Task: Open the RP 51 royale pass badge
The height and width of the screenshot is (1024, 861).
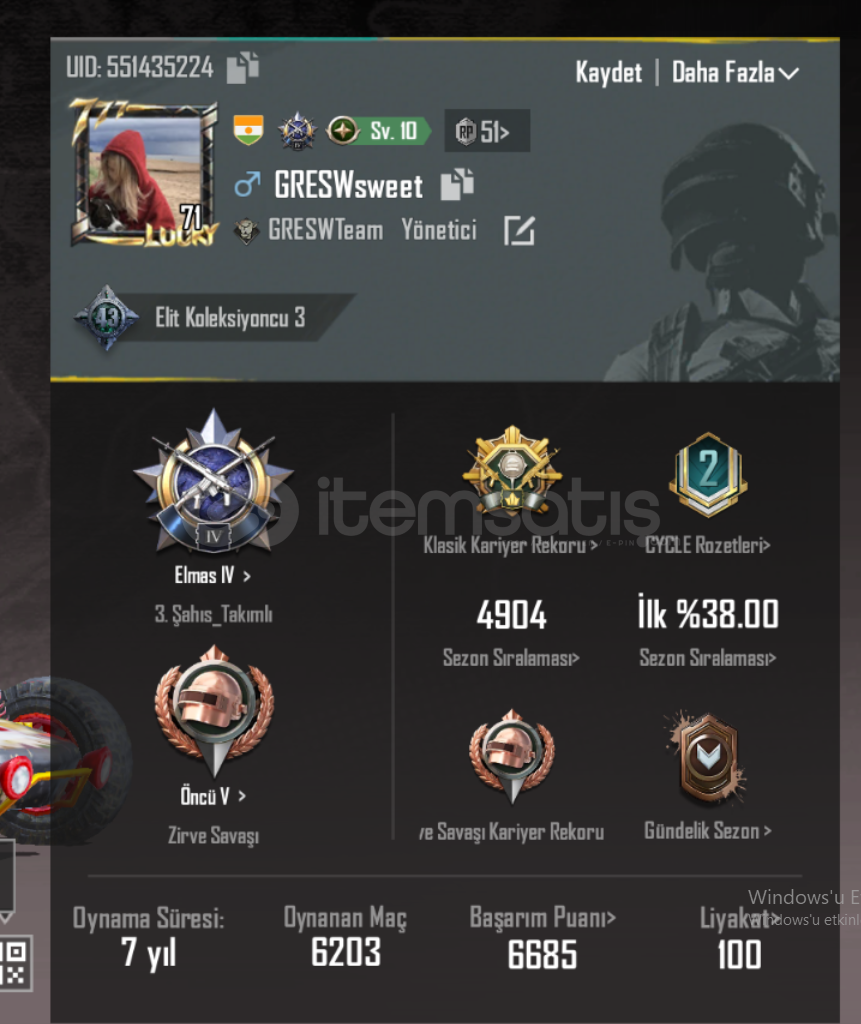Action: [x=487, y=131]
